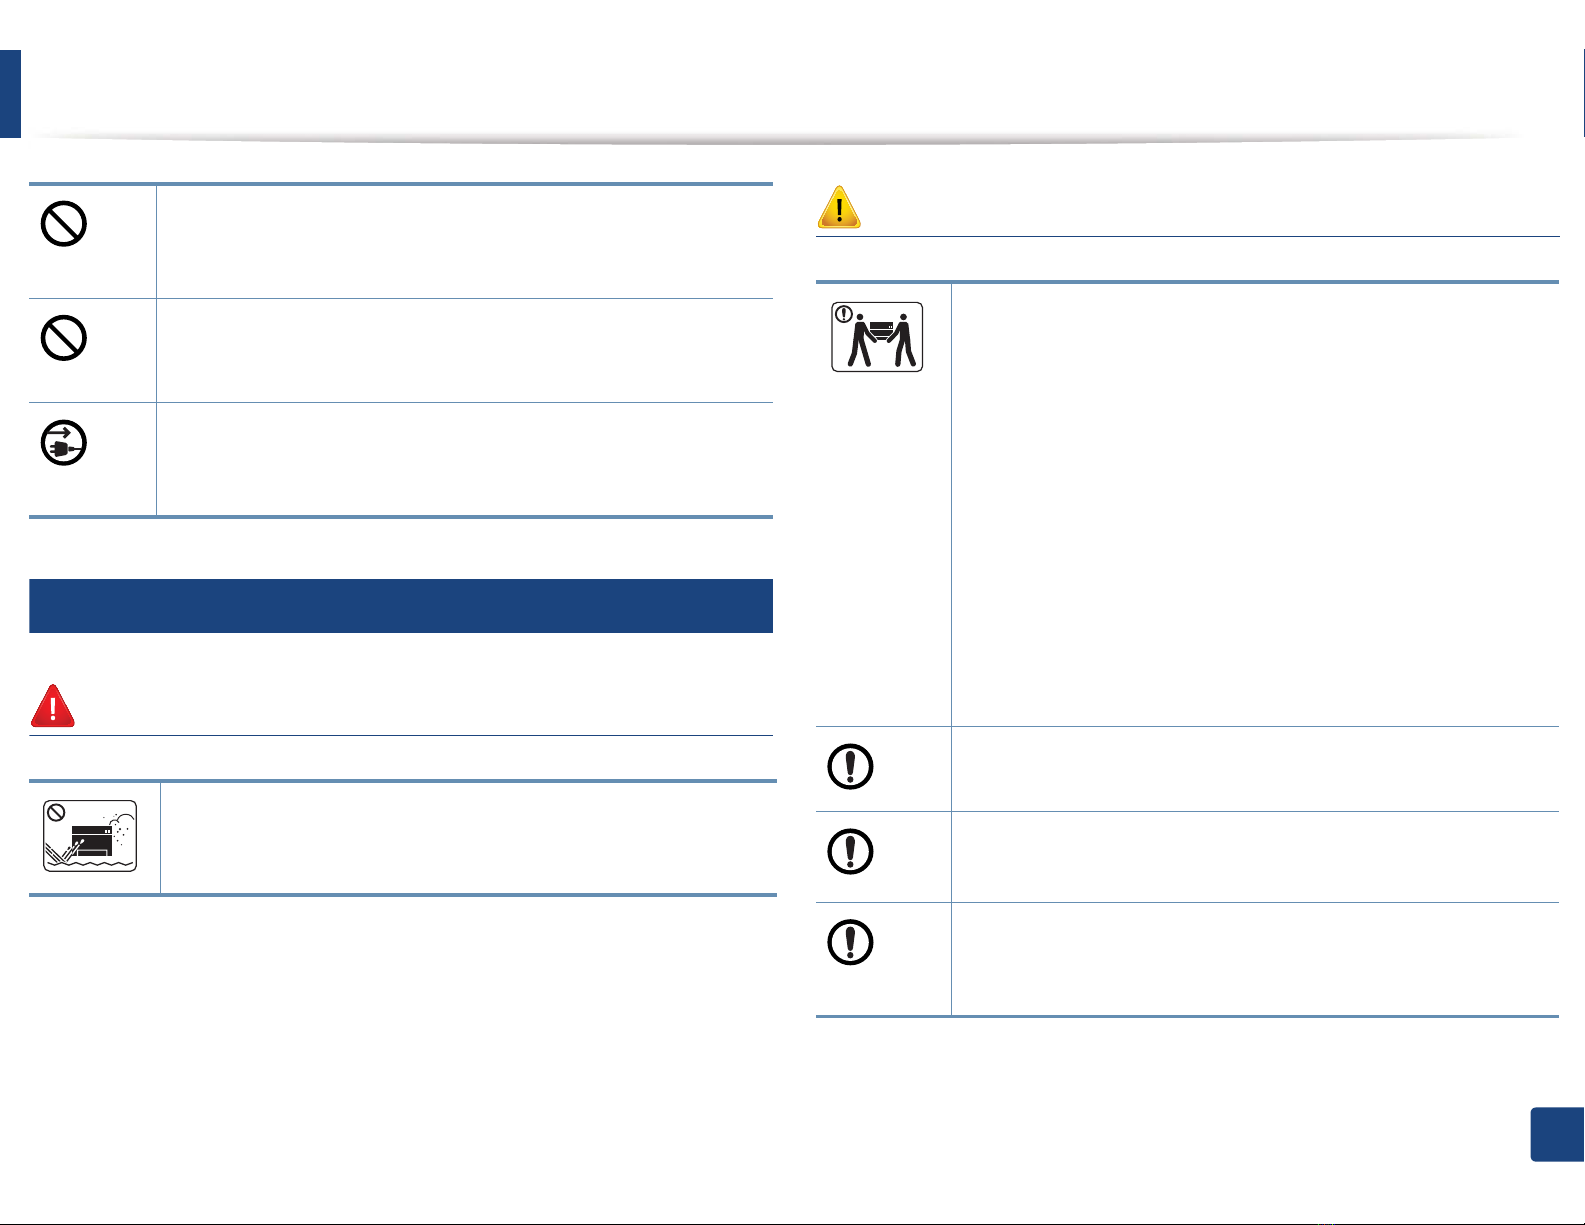Click the first prohibition circle icon at top

click(63, 224)
